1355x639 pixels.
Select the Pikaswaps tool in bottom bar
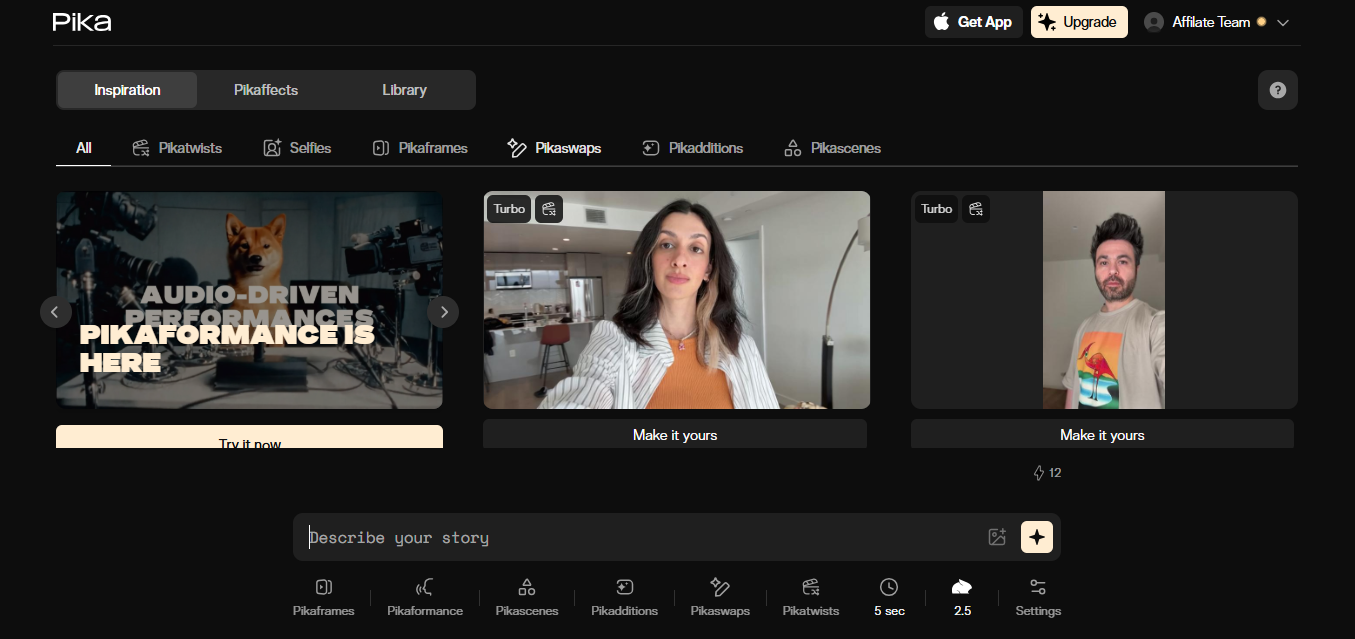coord(720,597)
